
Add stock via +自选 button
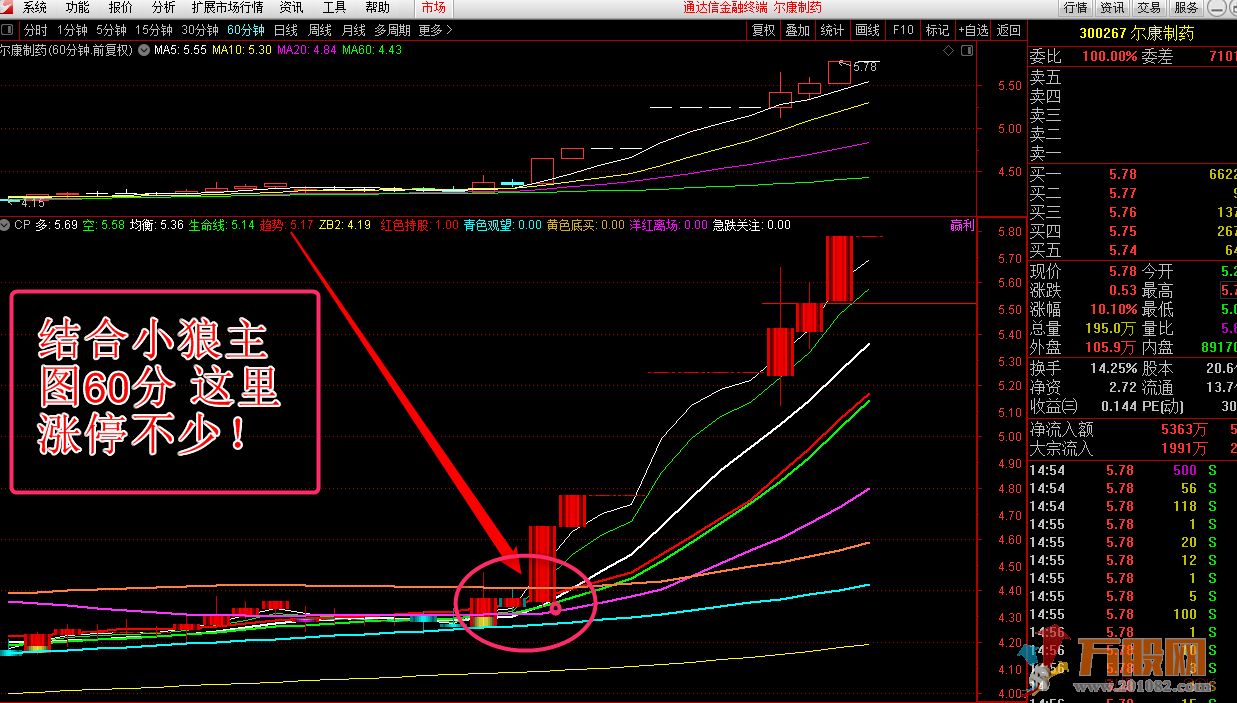[973, 30]
